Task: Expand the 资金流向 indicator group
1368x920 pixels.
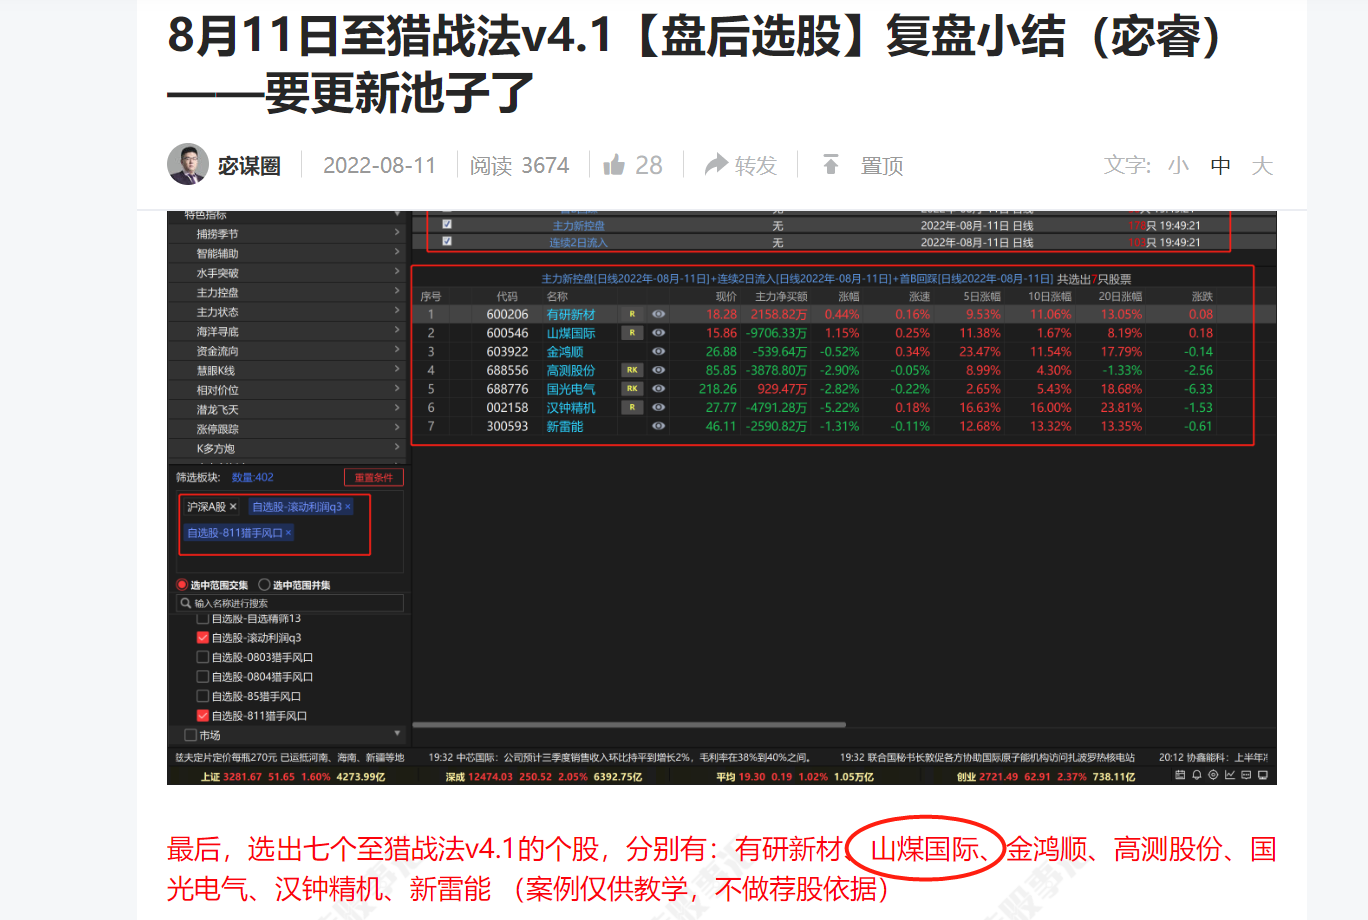Action: point(397,350)
